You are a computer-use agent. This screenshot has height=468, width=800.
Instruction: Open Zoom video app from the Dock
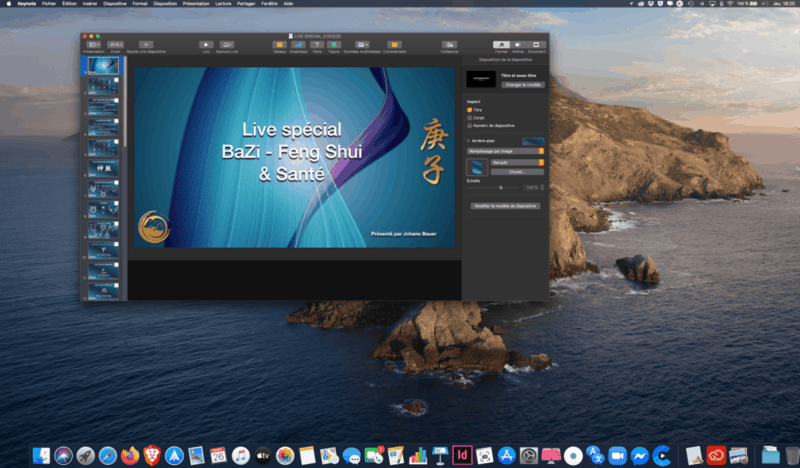617,456
